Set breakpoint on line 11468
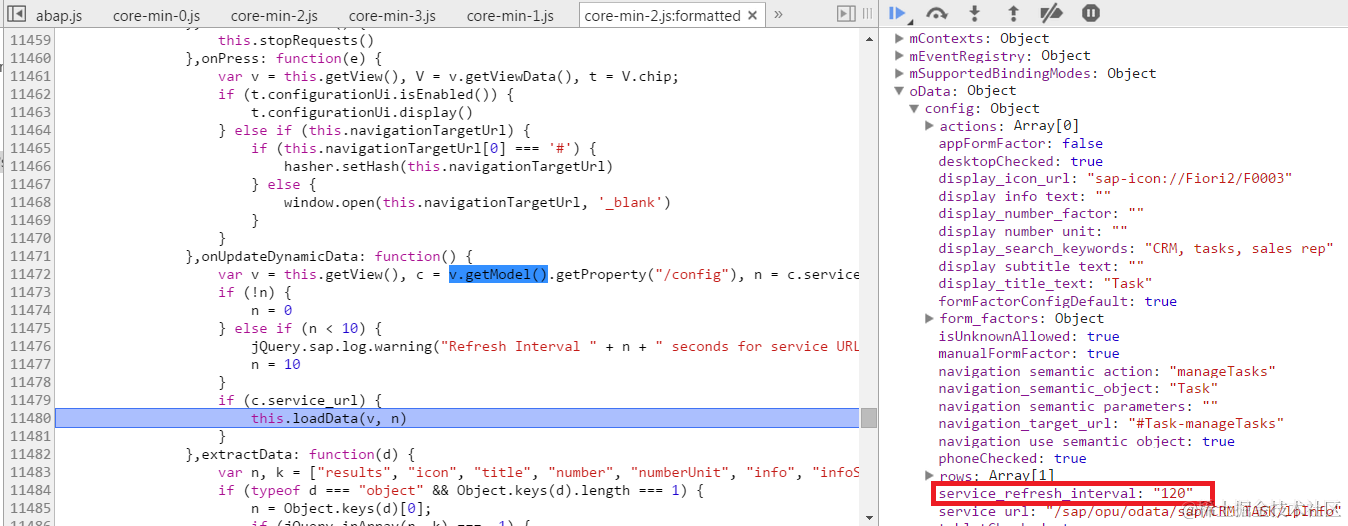This screenshot has height=526, width=1348. pyautogui.click(x=30, y=202)
